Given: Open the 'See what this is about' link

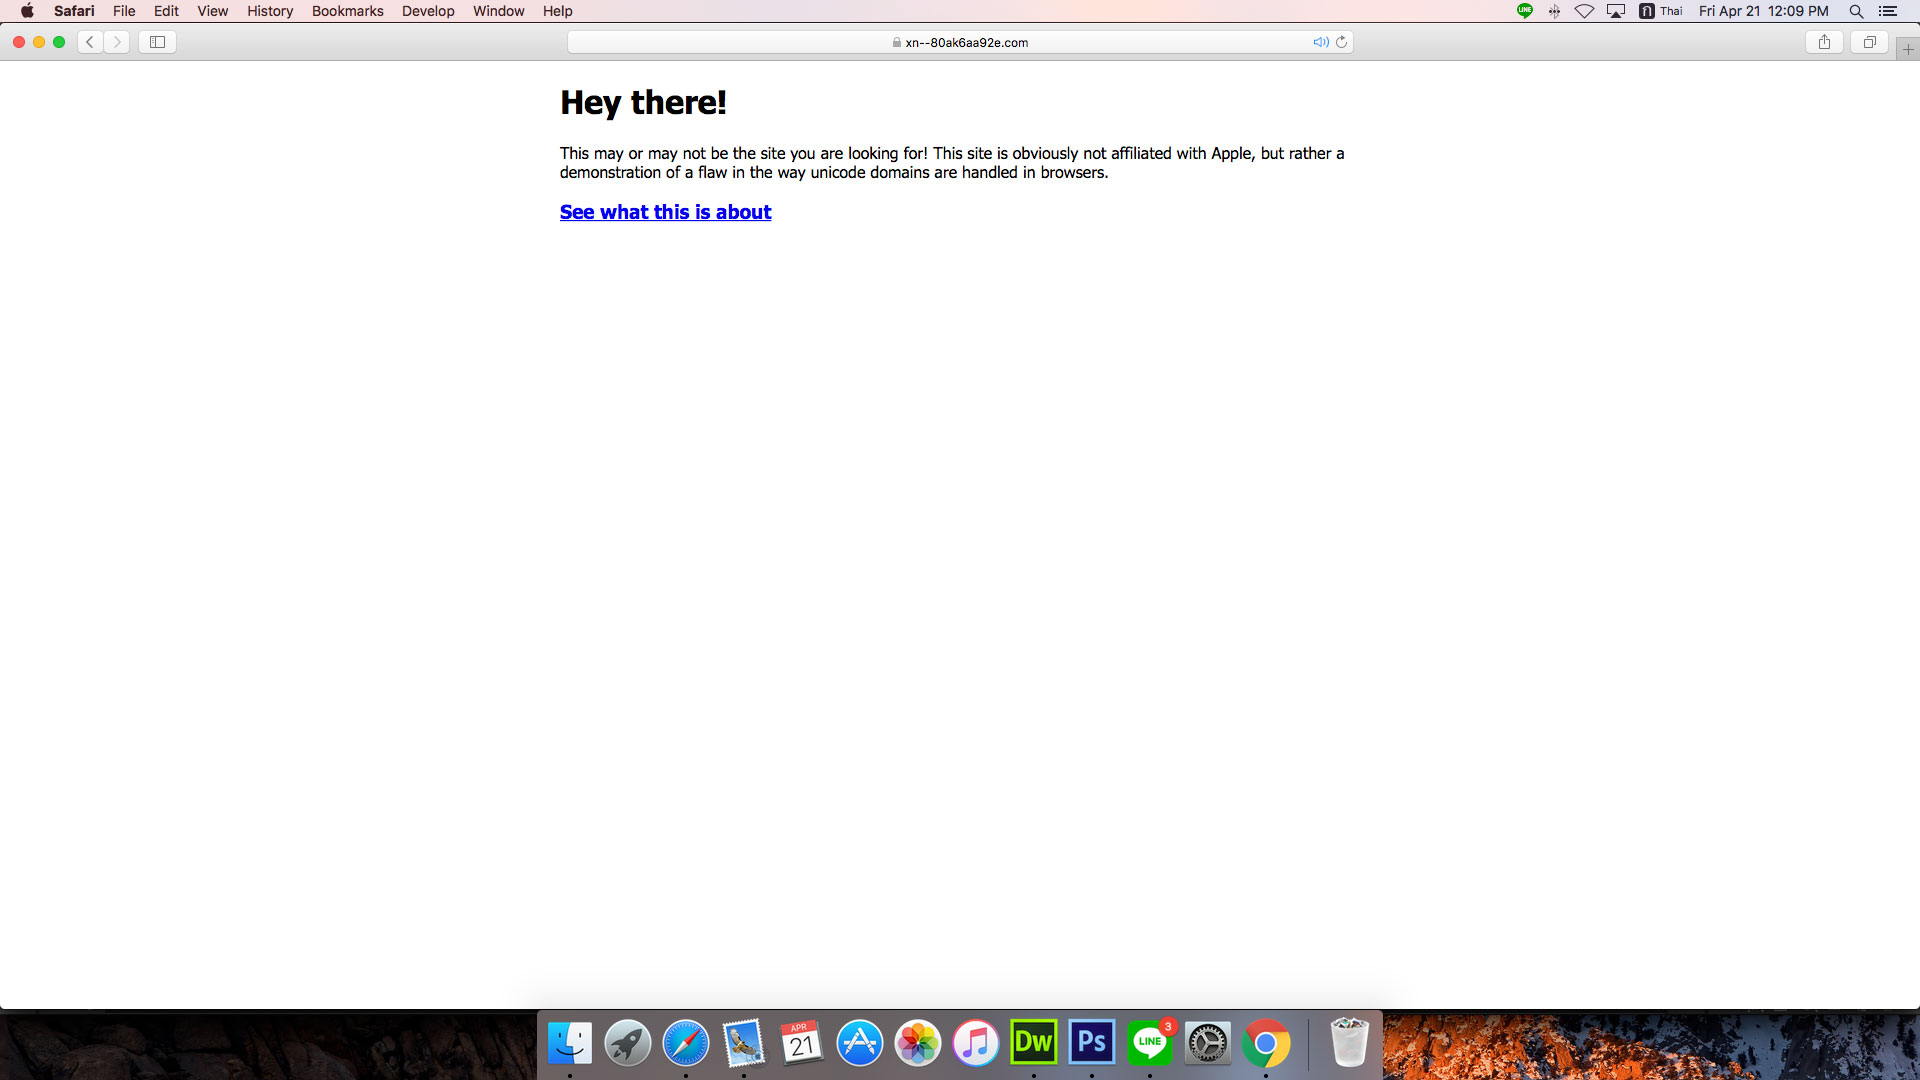Looking at the screenshot, I should pos(665,212).
